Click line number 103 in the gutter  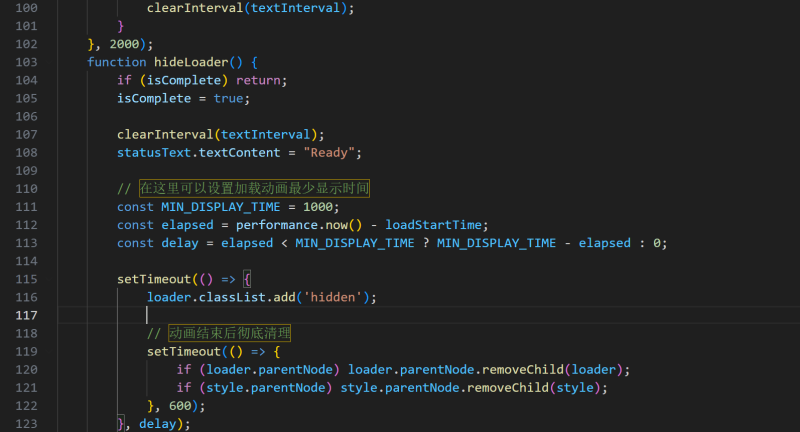pos(24,62)
